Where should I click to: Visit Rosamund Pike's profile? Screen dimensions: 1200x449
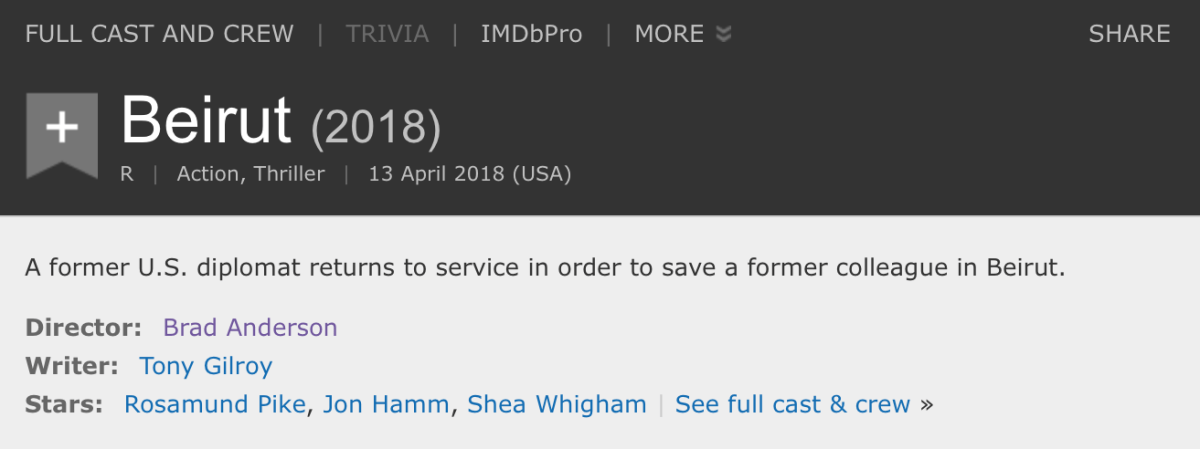click(216, 404)
